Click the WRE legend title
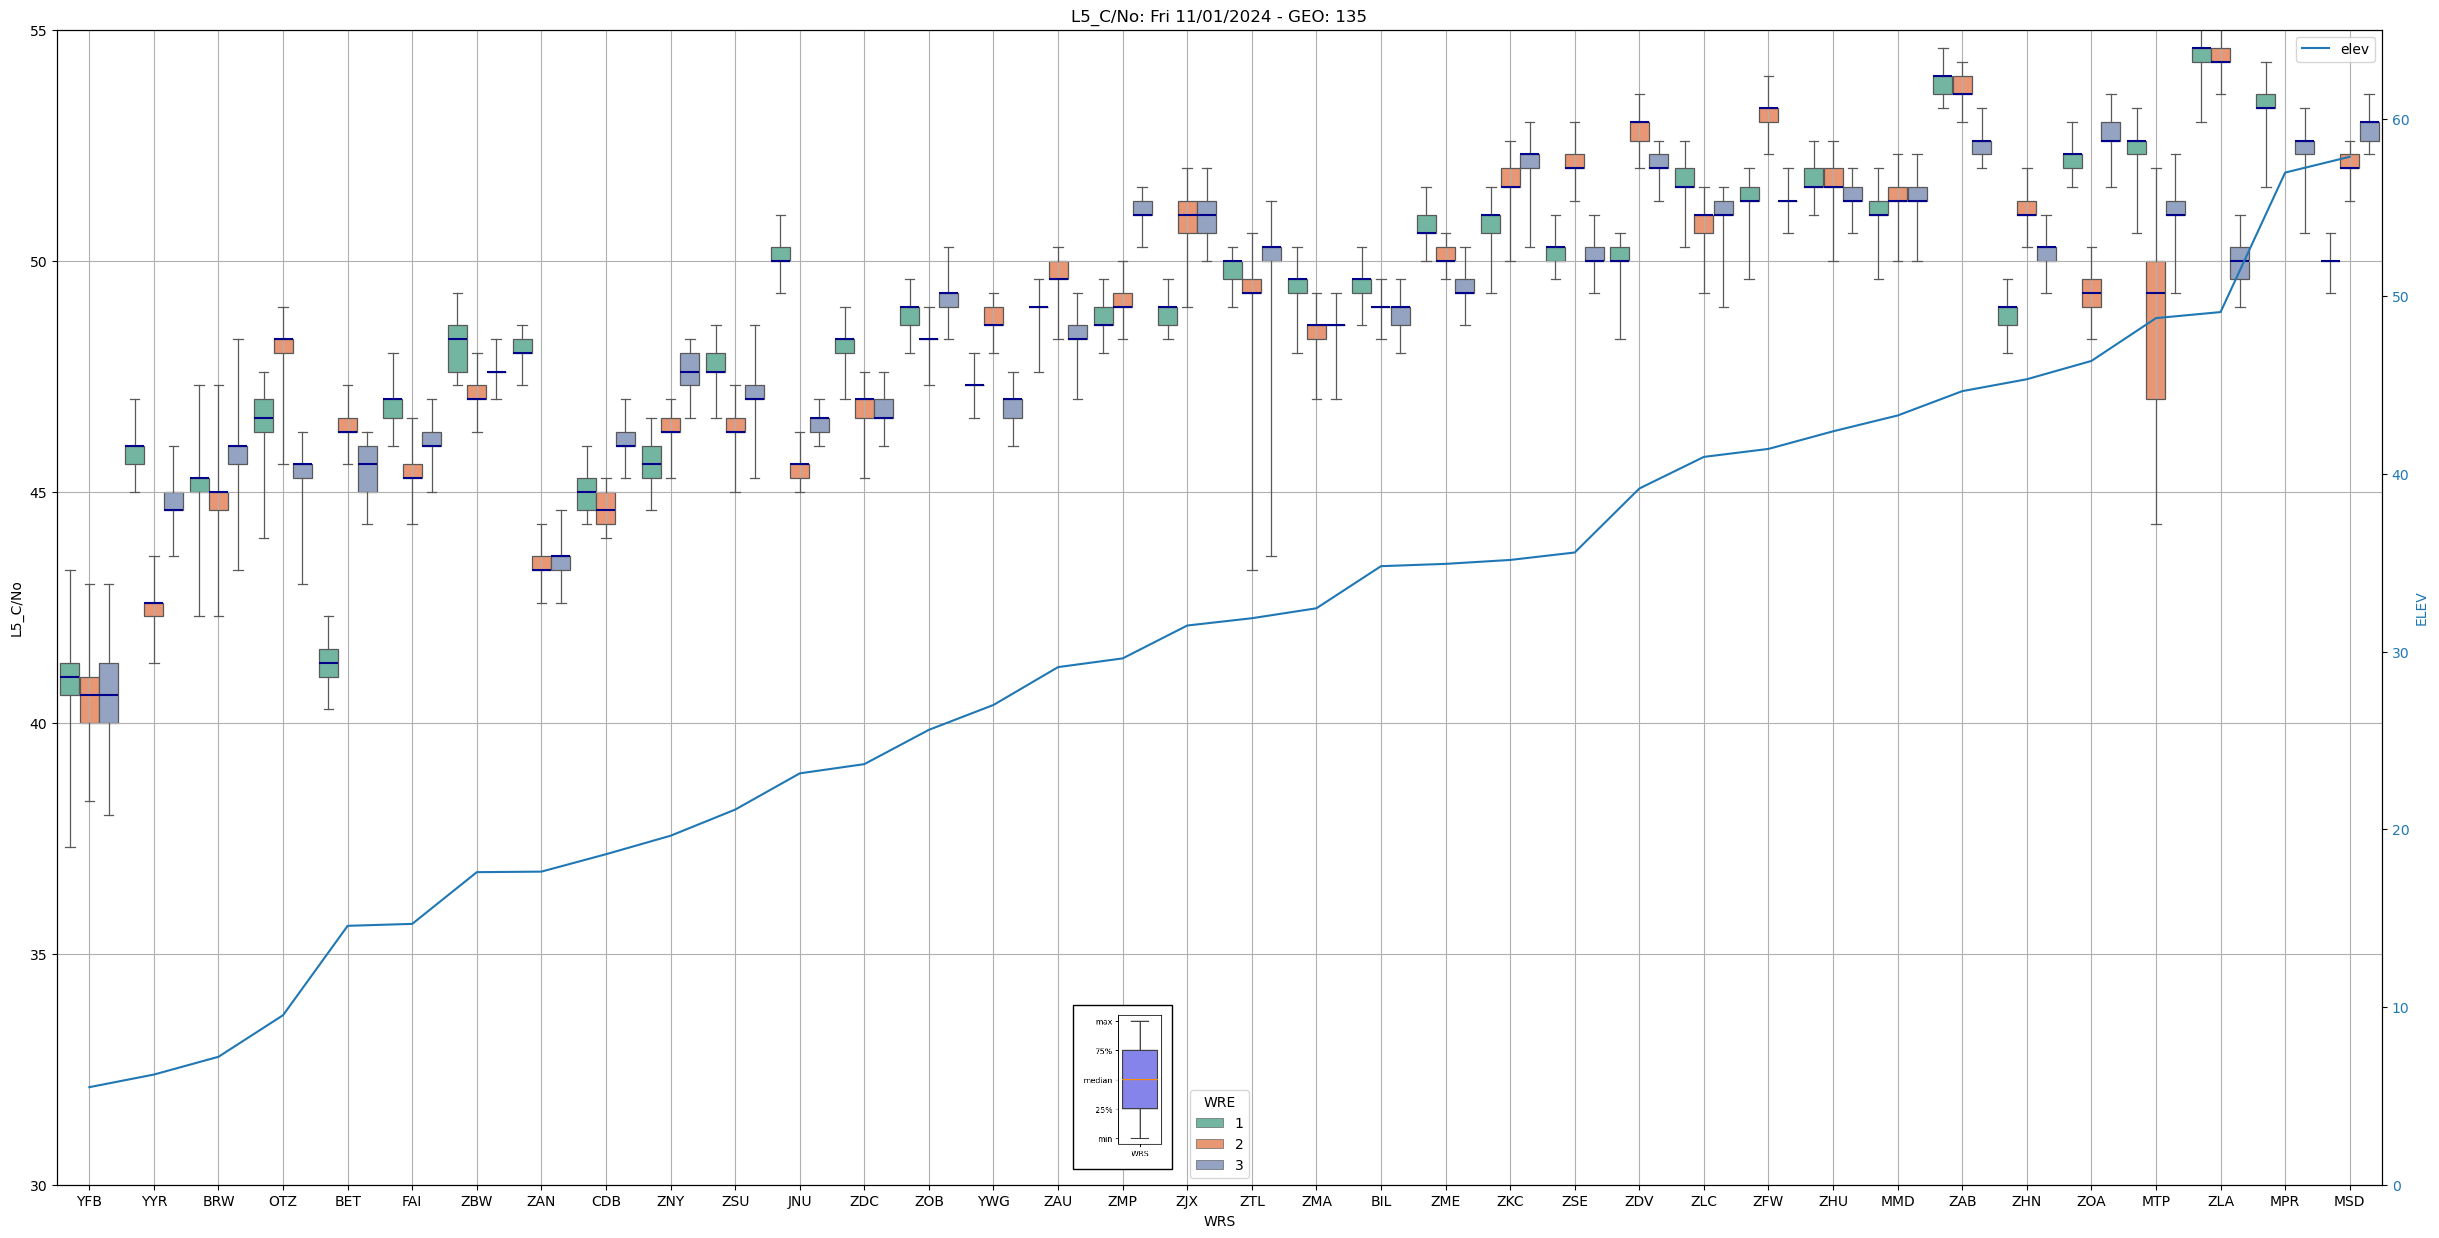2439x1238 pixels. (x=1218, y=1102)
